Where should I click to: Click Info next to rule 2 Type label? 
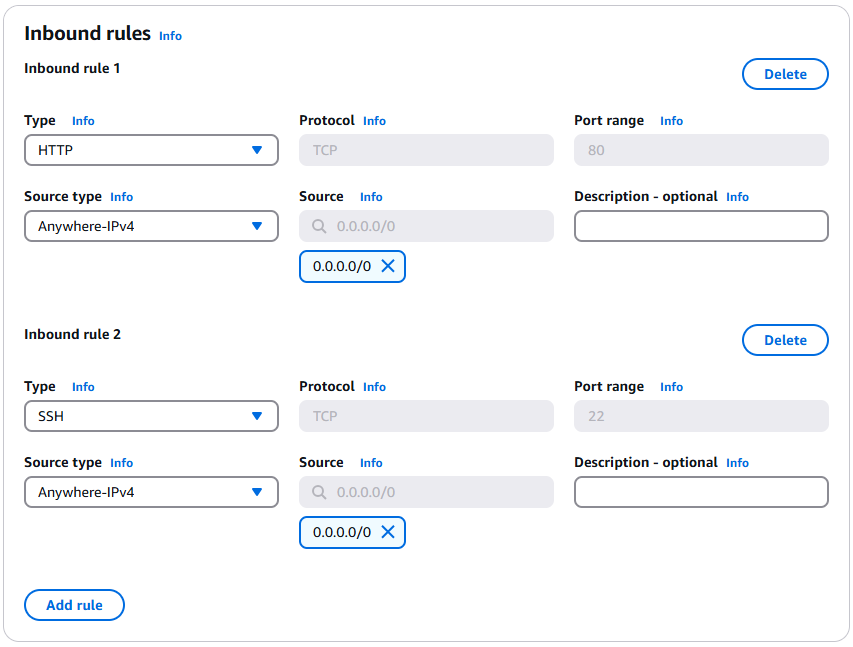83,386
